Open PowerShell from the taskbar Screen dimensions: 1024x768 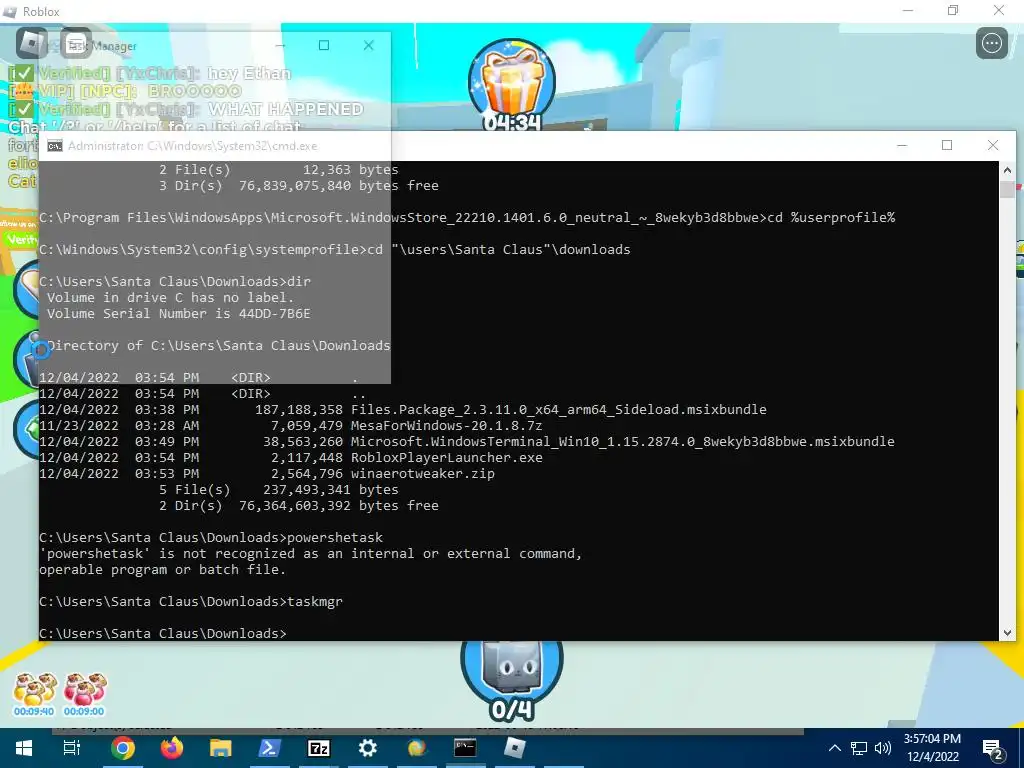point(270,748)
